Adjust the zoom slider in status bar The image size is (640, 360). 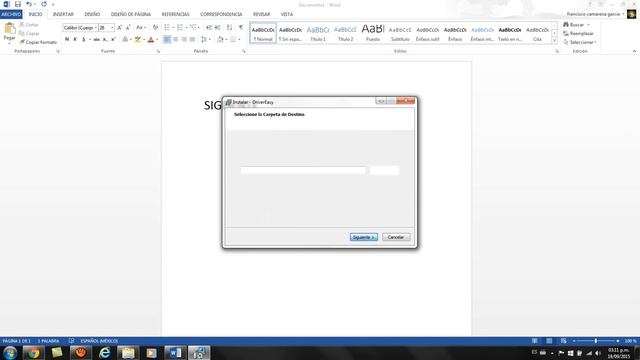point(596,341)
